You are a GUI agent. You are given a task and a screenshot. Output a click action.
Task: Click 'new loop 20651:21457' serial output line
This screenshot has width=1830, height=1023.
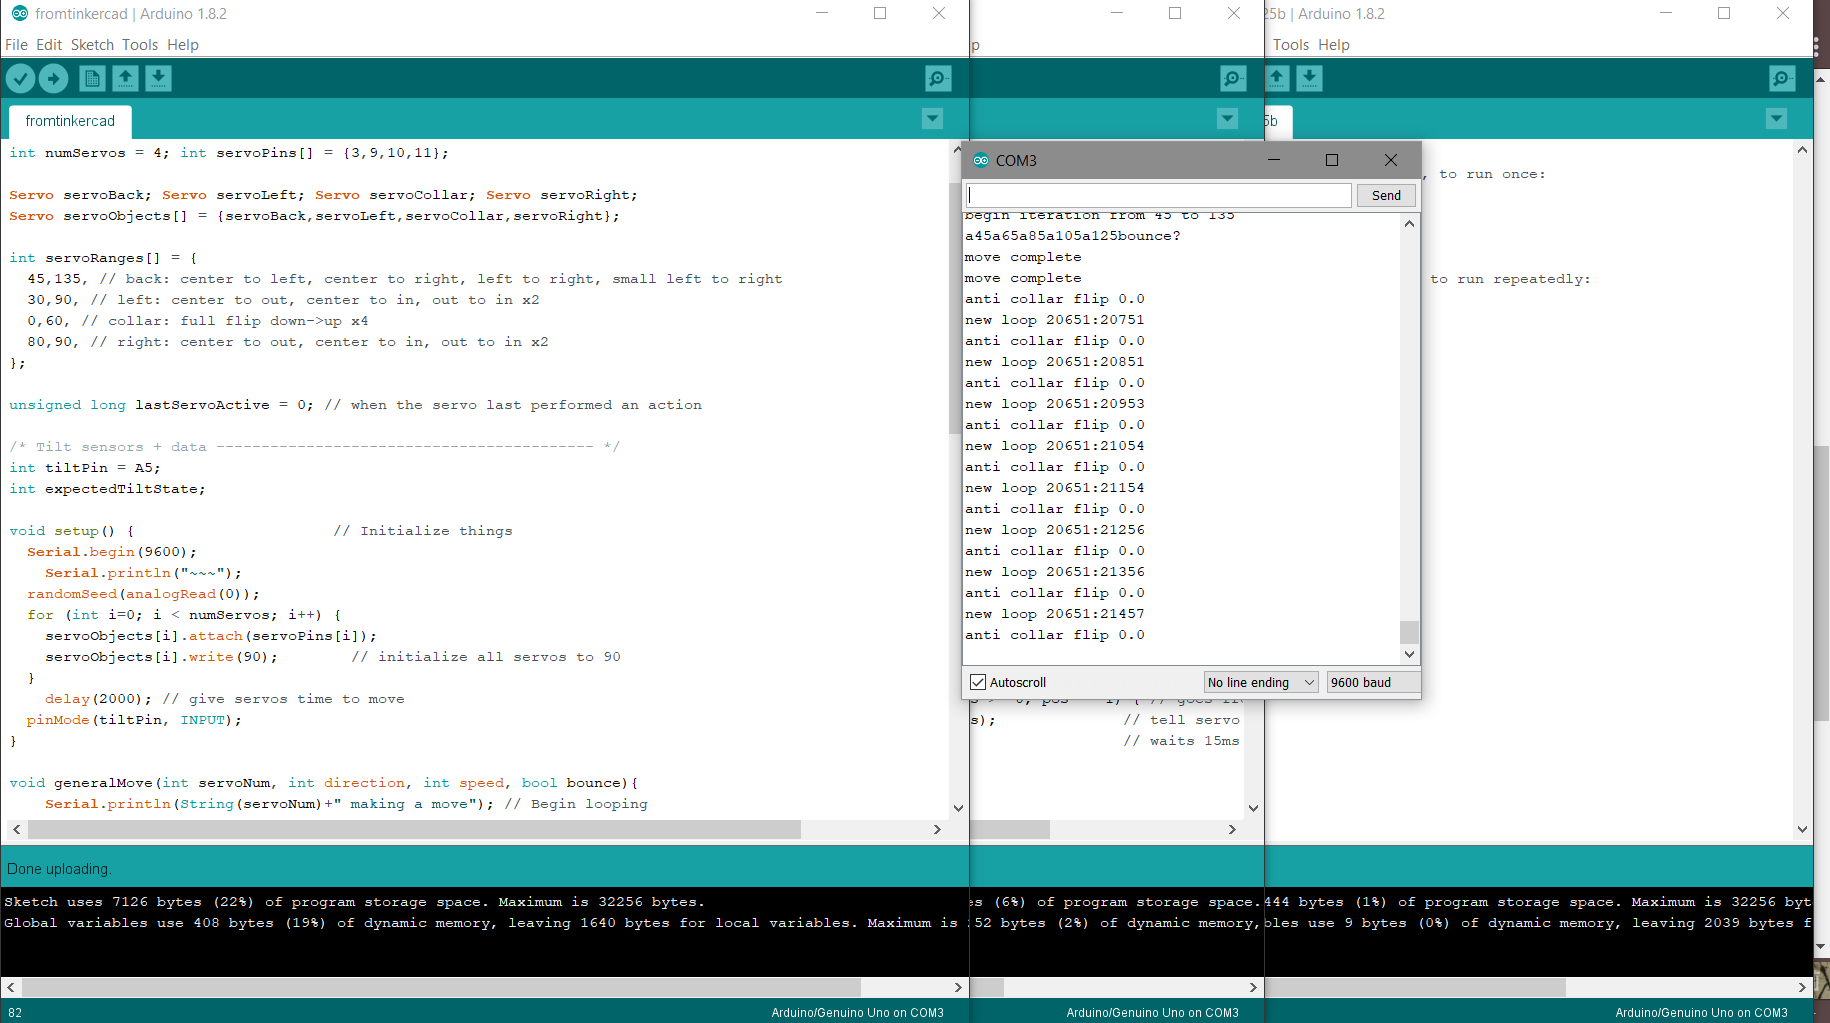click(1054, 614)
